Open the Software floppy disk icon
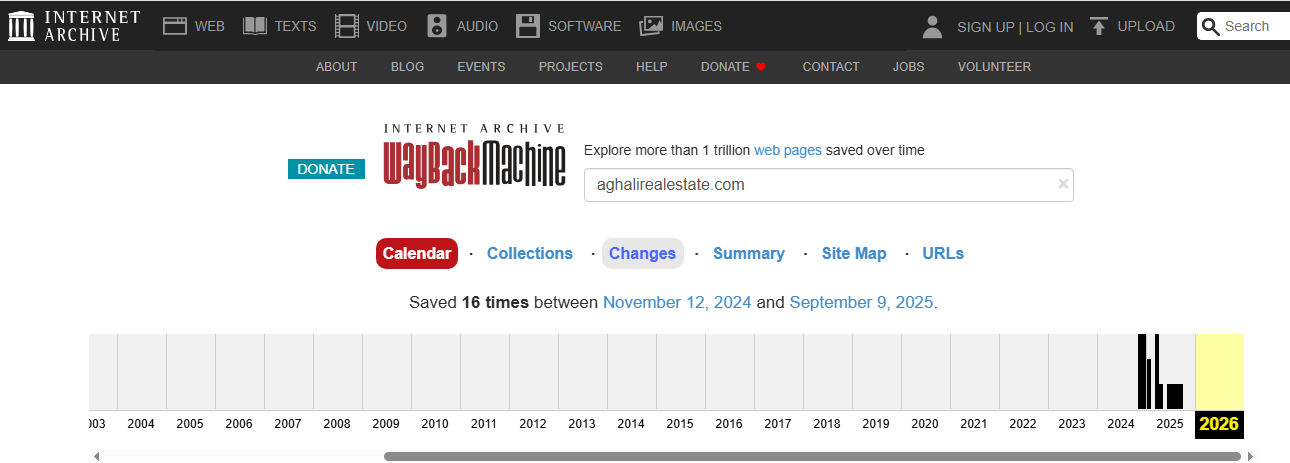The width and height of the screenshot is (1290, 463). pyautogui.click(x=528, y=26)
